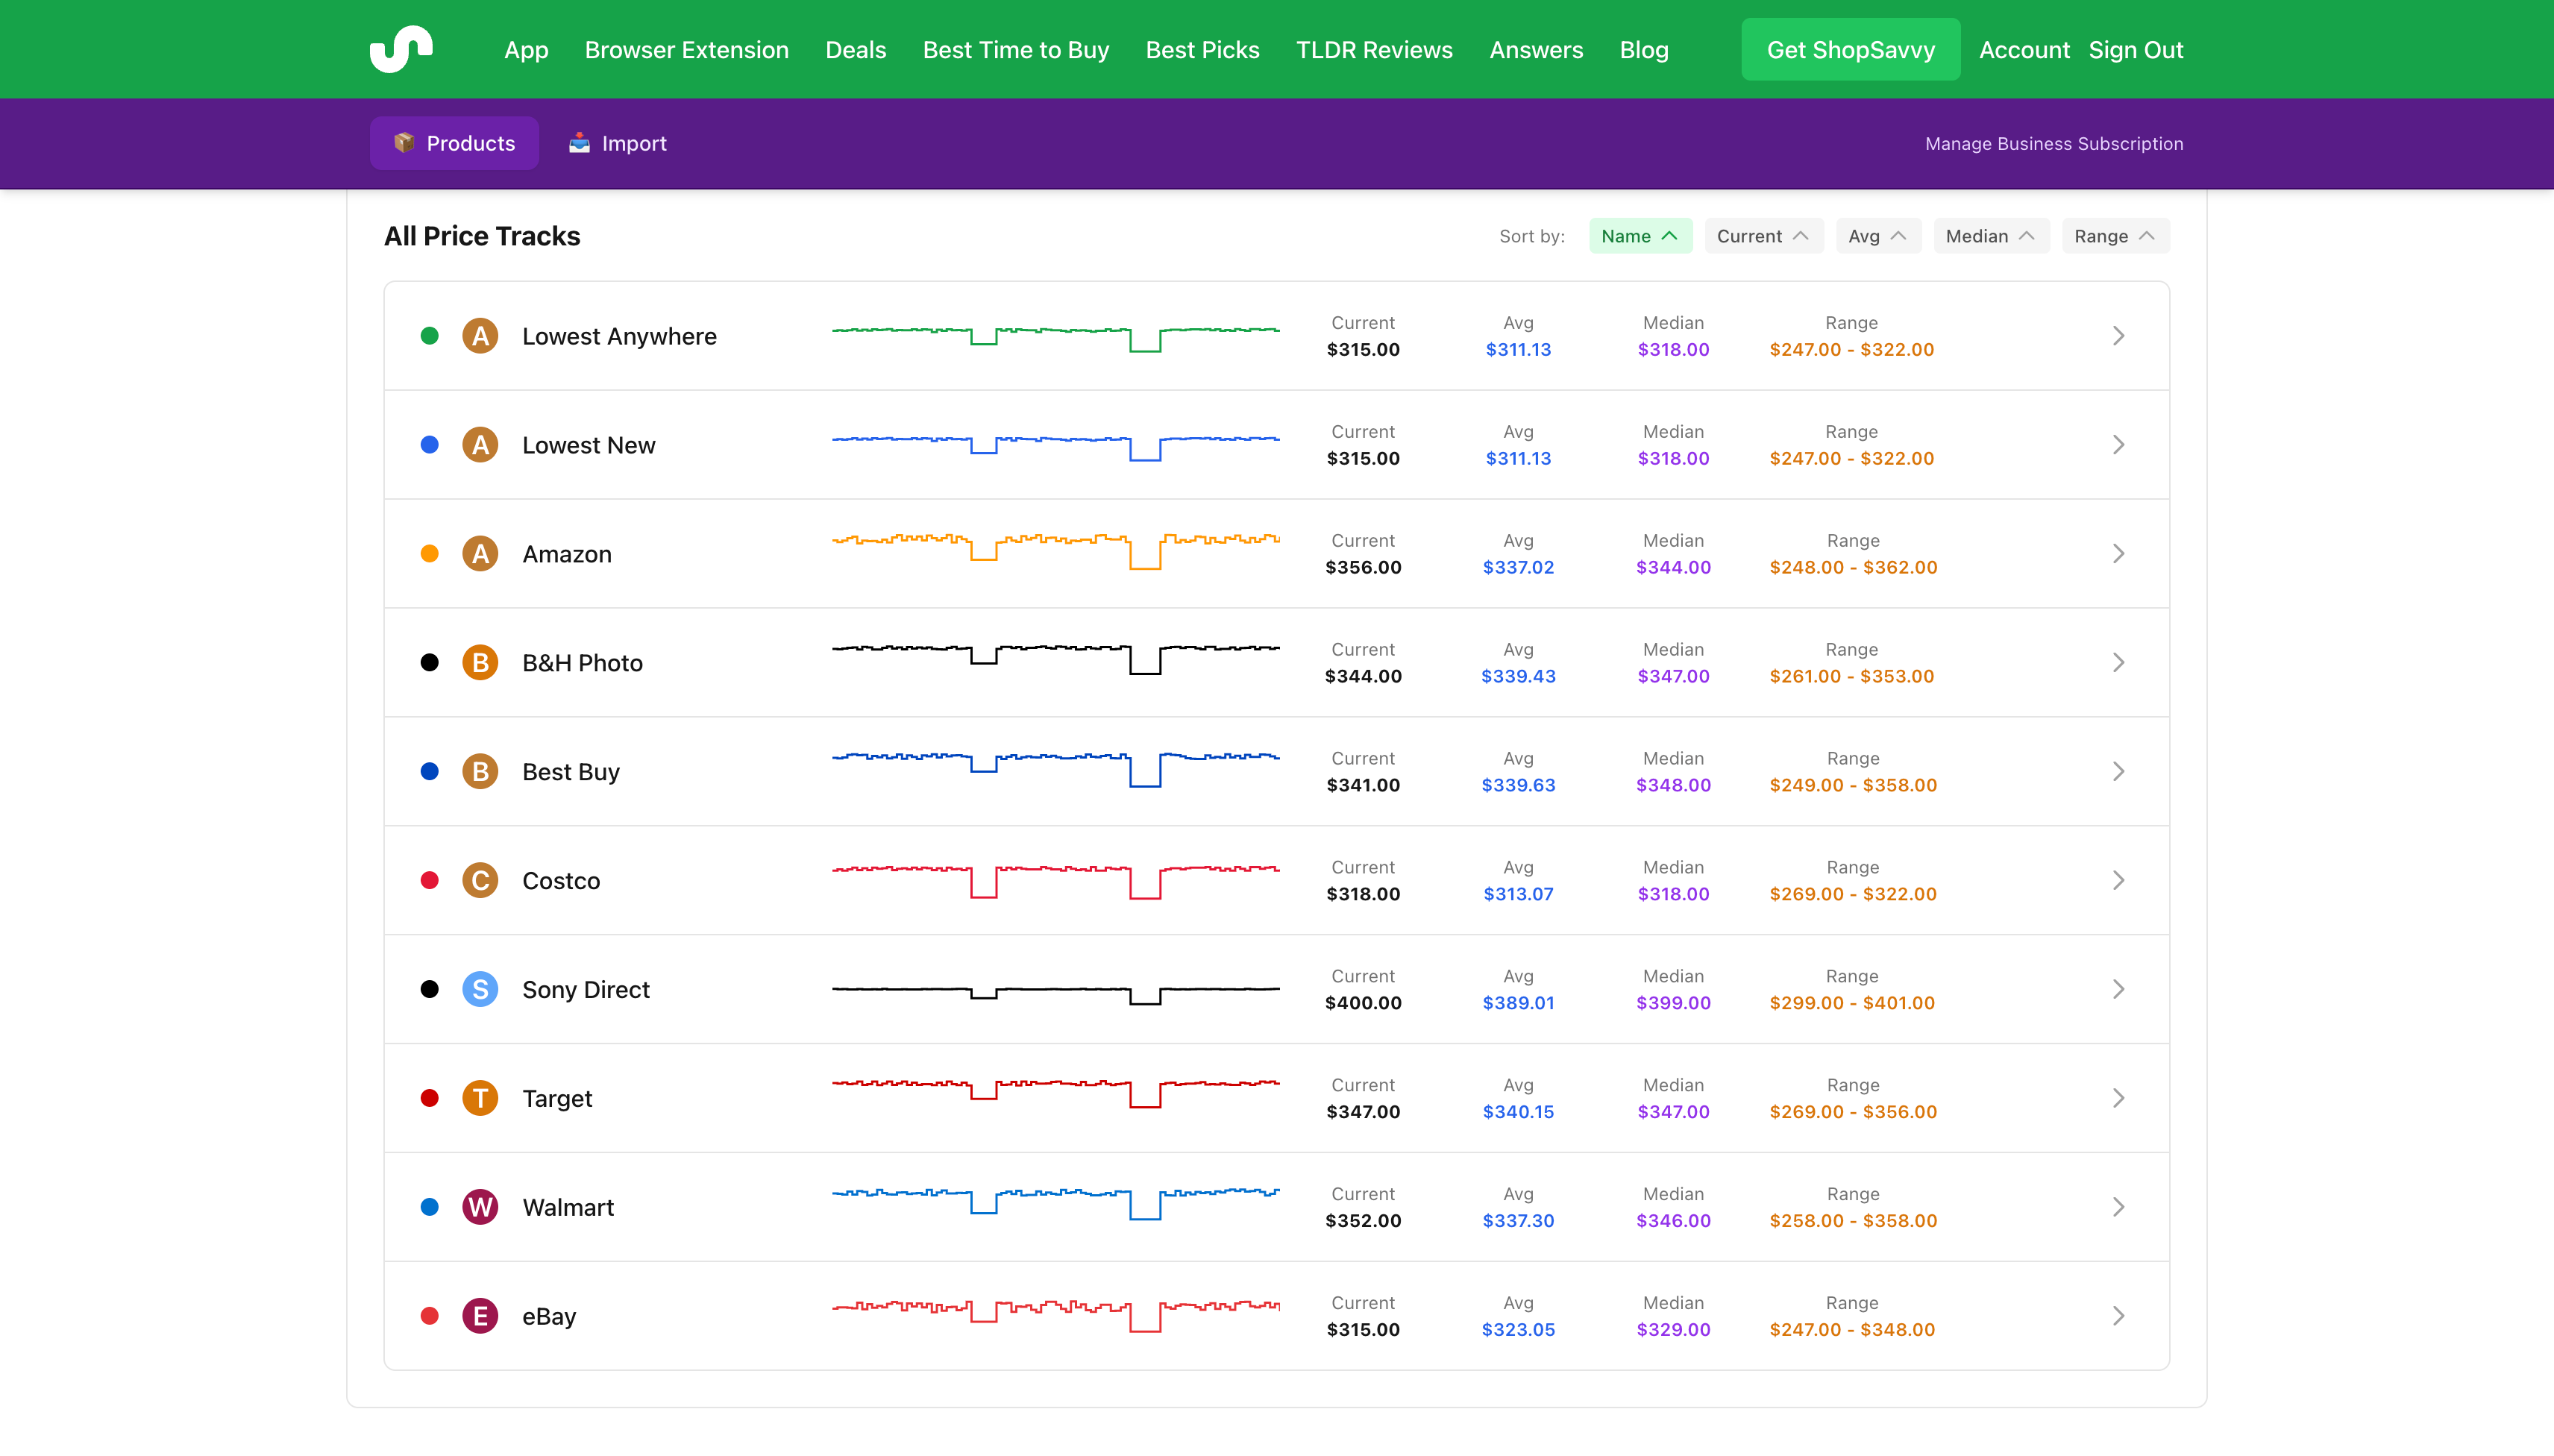This screenshot has width=2554, height=1456.
Task: Click the eBay 'E' avatar icon
Action: click(480, 1316)
